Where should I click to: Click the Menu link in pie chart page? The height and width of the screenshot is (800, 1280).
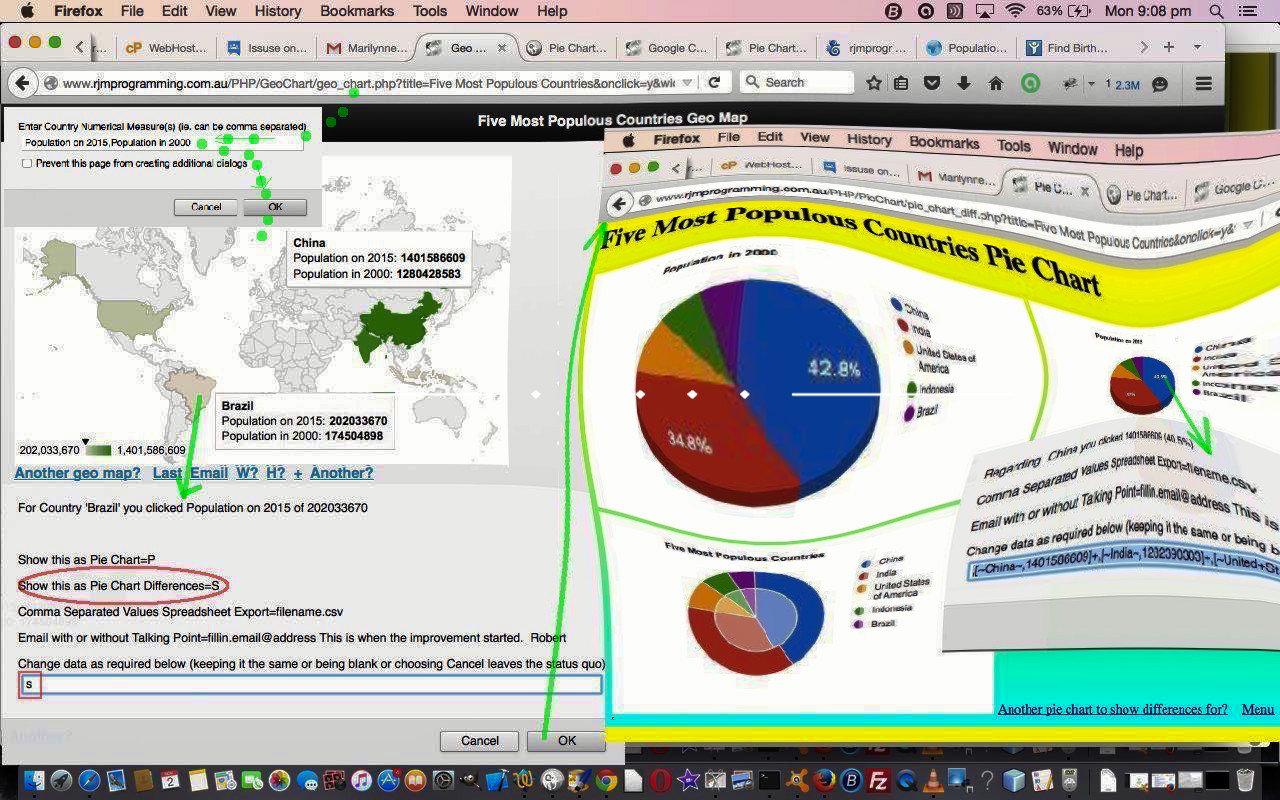(x=1258, y=709)
